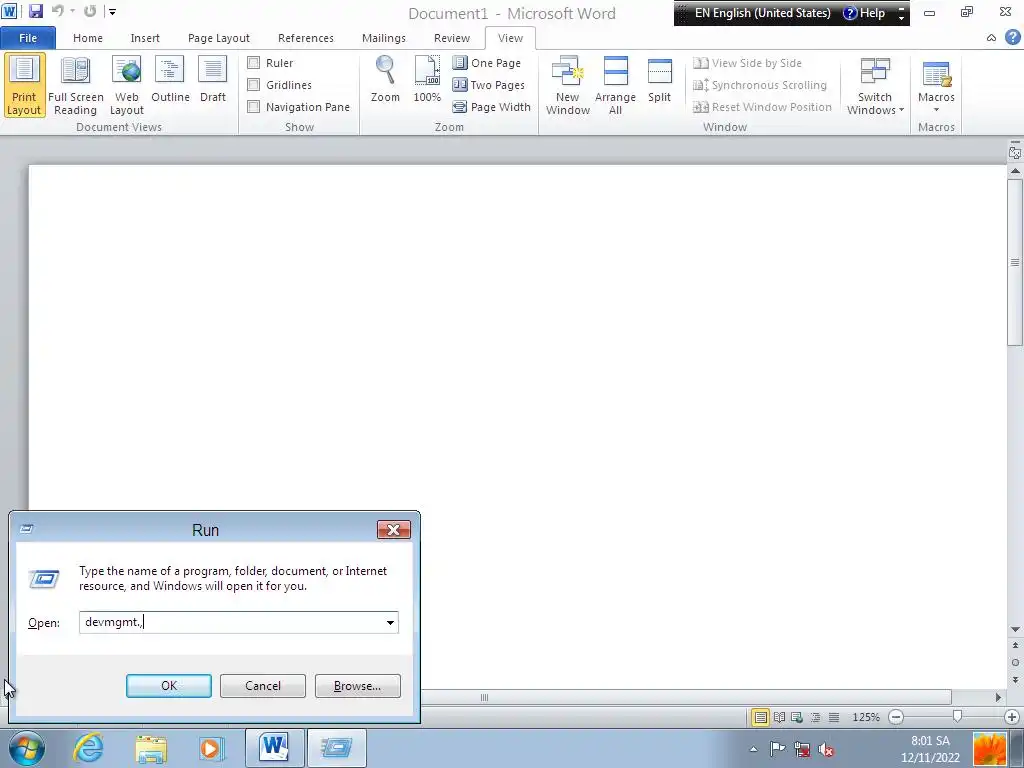The height and width of the screenshot is (768, 1024).
Task: Choose One Page zoom
Action: (487, 63)
